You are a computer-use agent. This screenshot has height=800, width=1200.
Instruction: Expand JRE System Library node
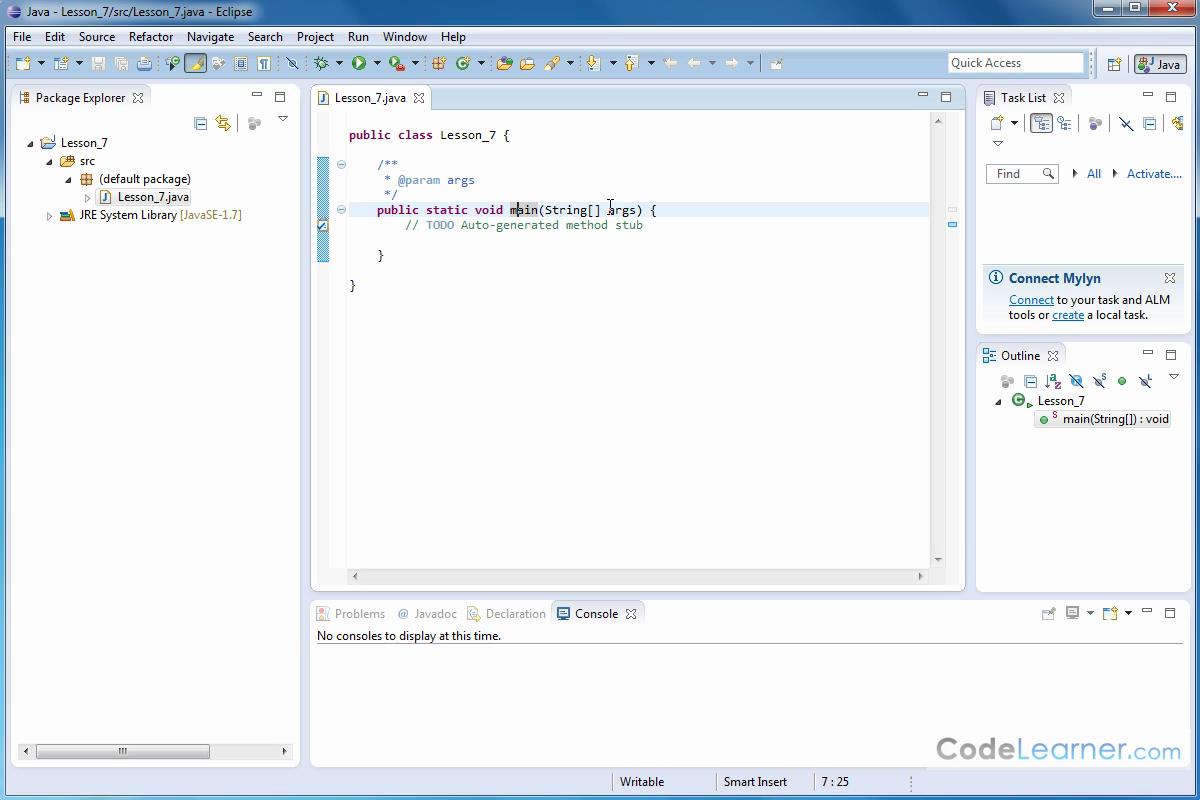[x=49, y=215]
